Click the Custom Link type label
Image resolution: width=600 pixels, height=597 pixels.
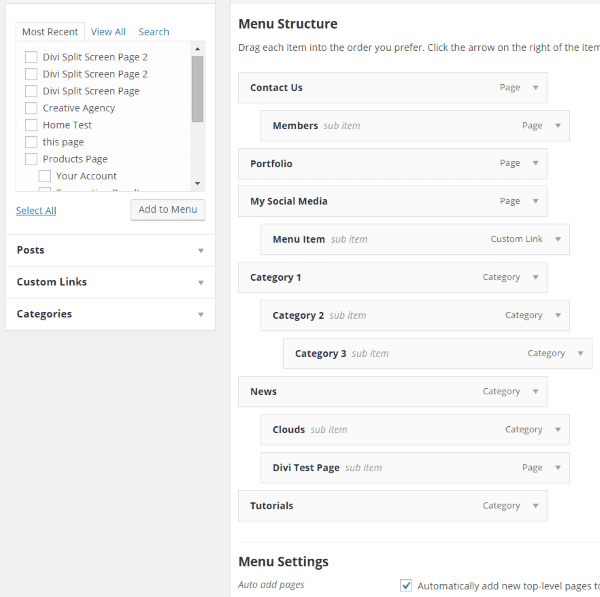coord(517,239)
